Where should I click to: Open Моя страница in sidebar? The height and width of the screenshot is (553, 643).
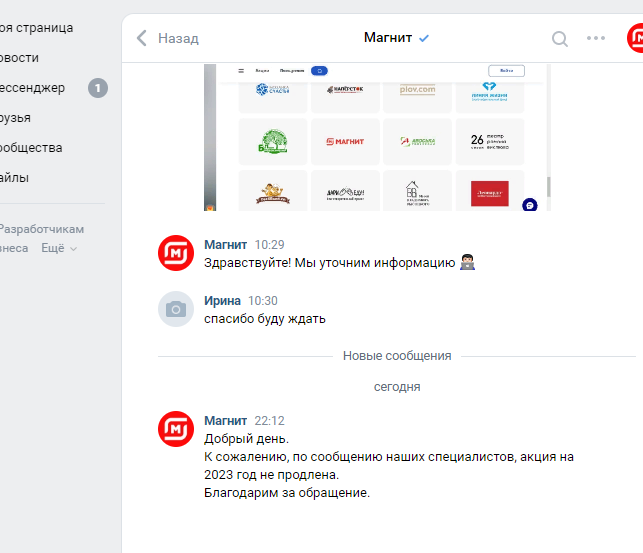36,28
